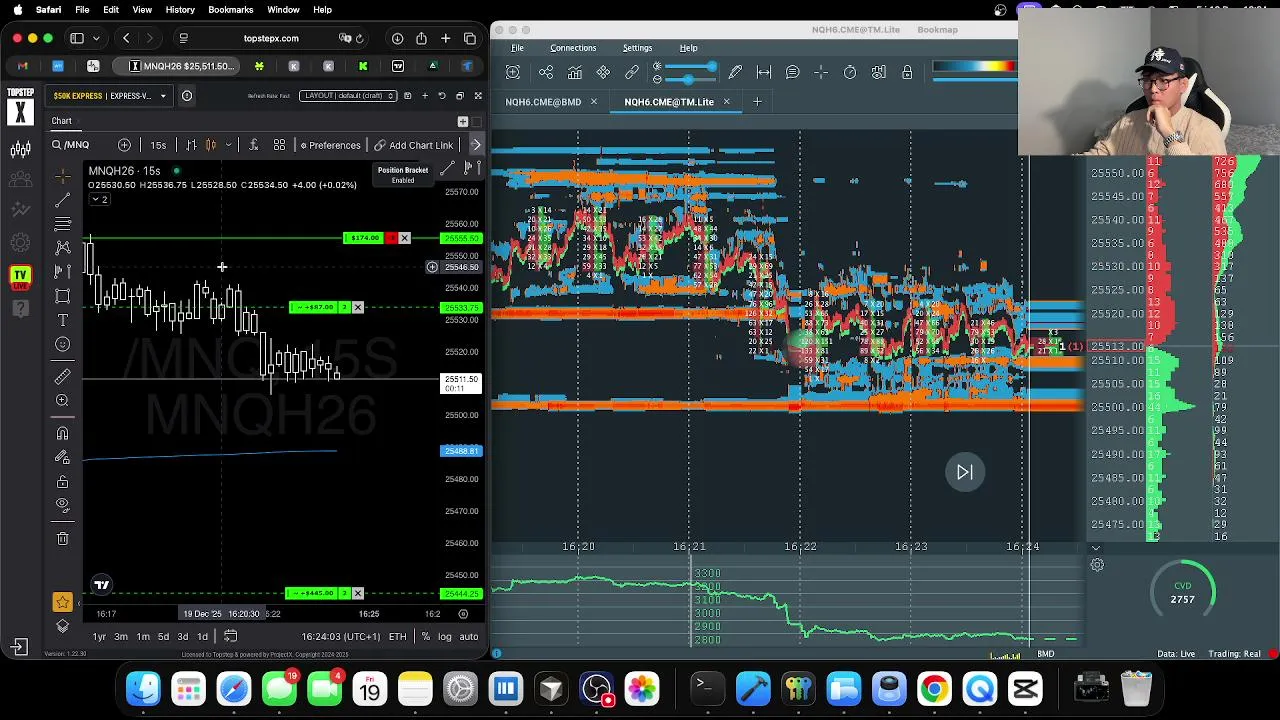Toggle log scale on the chart
The height and width of the screenshot is (720, 1280).
444,637
